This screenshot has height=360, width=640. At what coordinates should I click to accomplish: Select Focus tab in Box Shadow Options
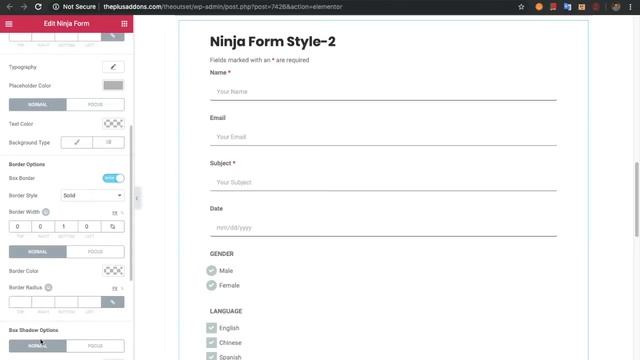[96, 346]
